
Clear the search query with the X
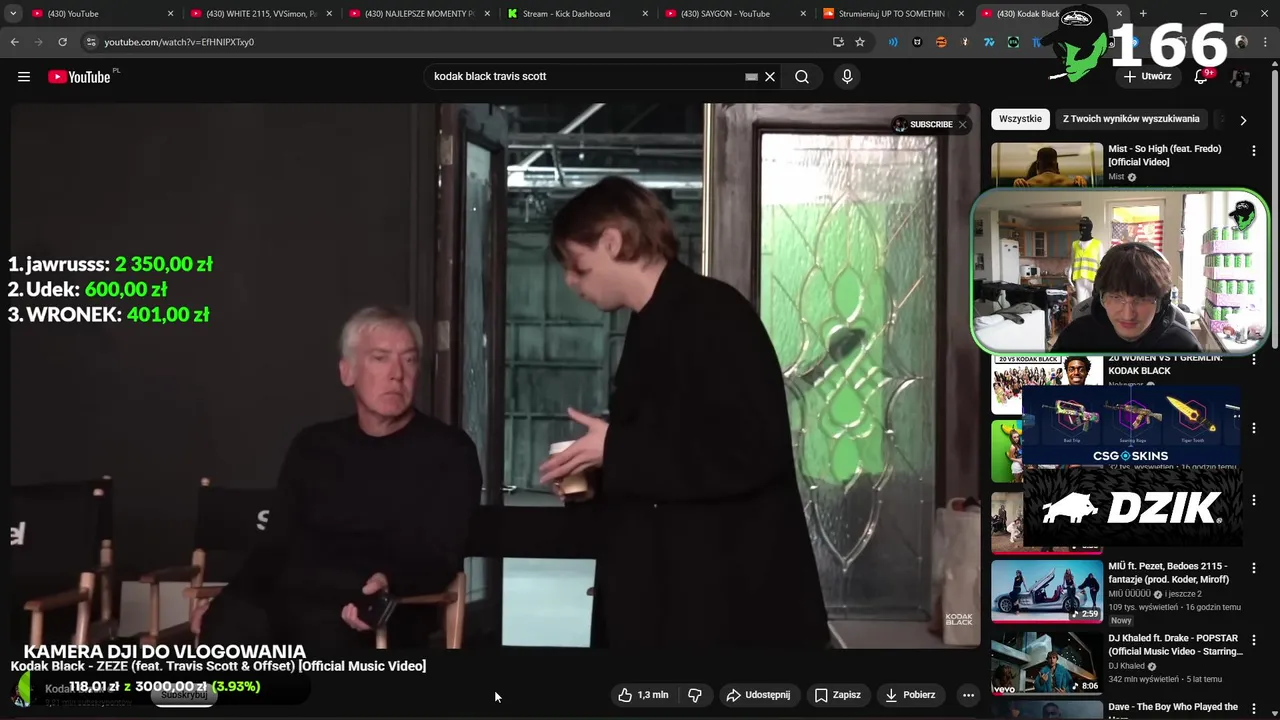click(770, 77)
